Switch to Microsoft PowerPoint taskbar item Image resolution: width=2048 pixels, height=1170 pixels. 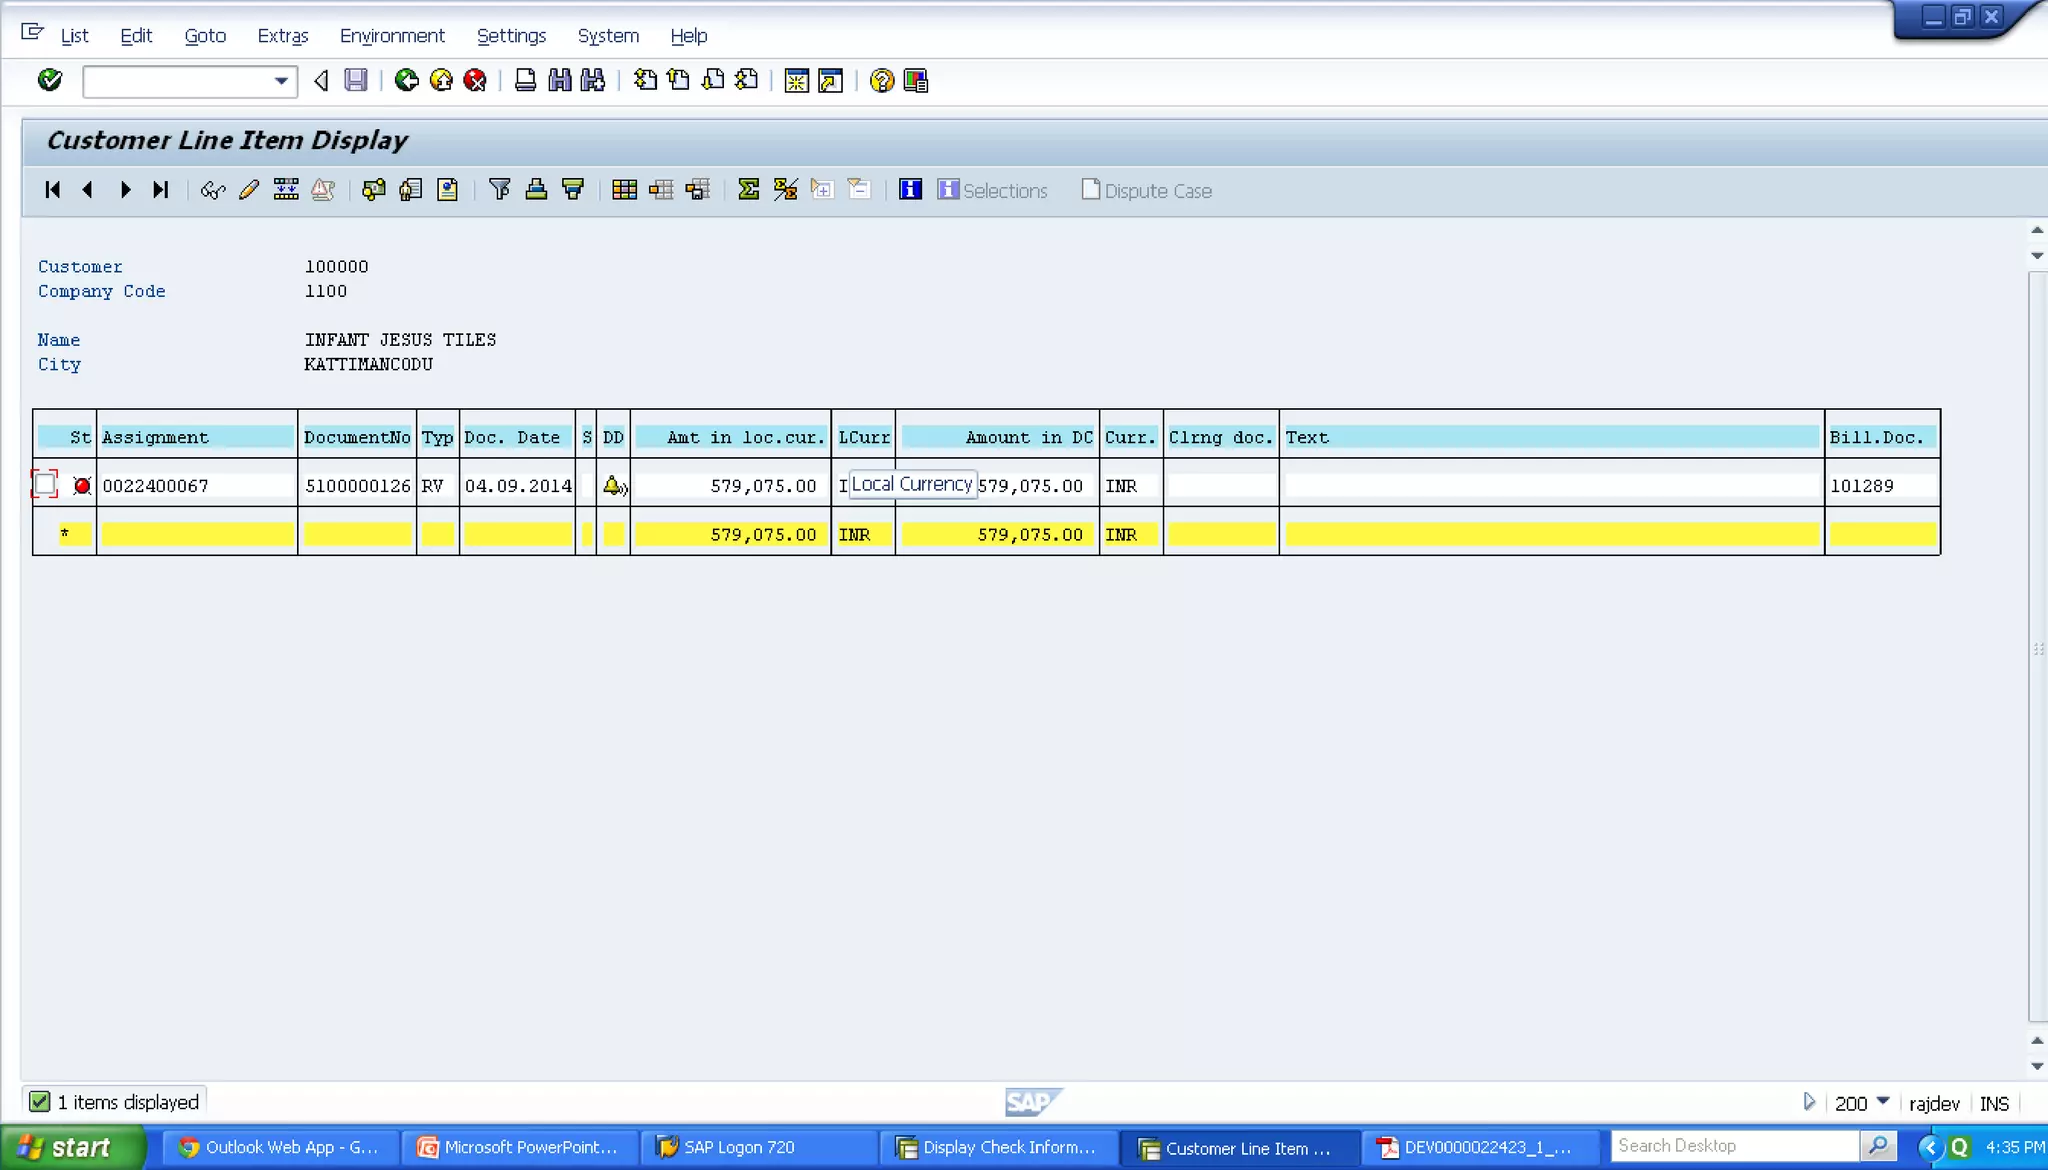520,1147
